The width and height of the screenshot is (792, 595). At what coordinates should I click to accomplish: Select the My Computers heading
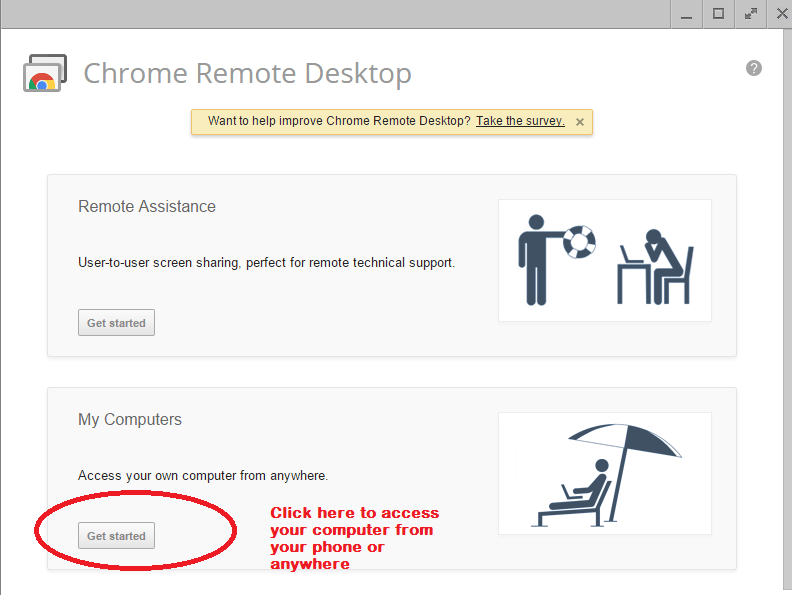click(130, 419)
